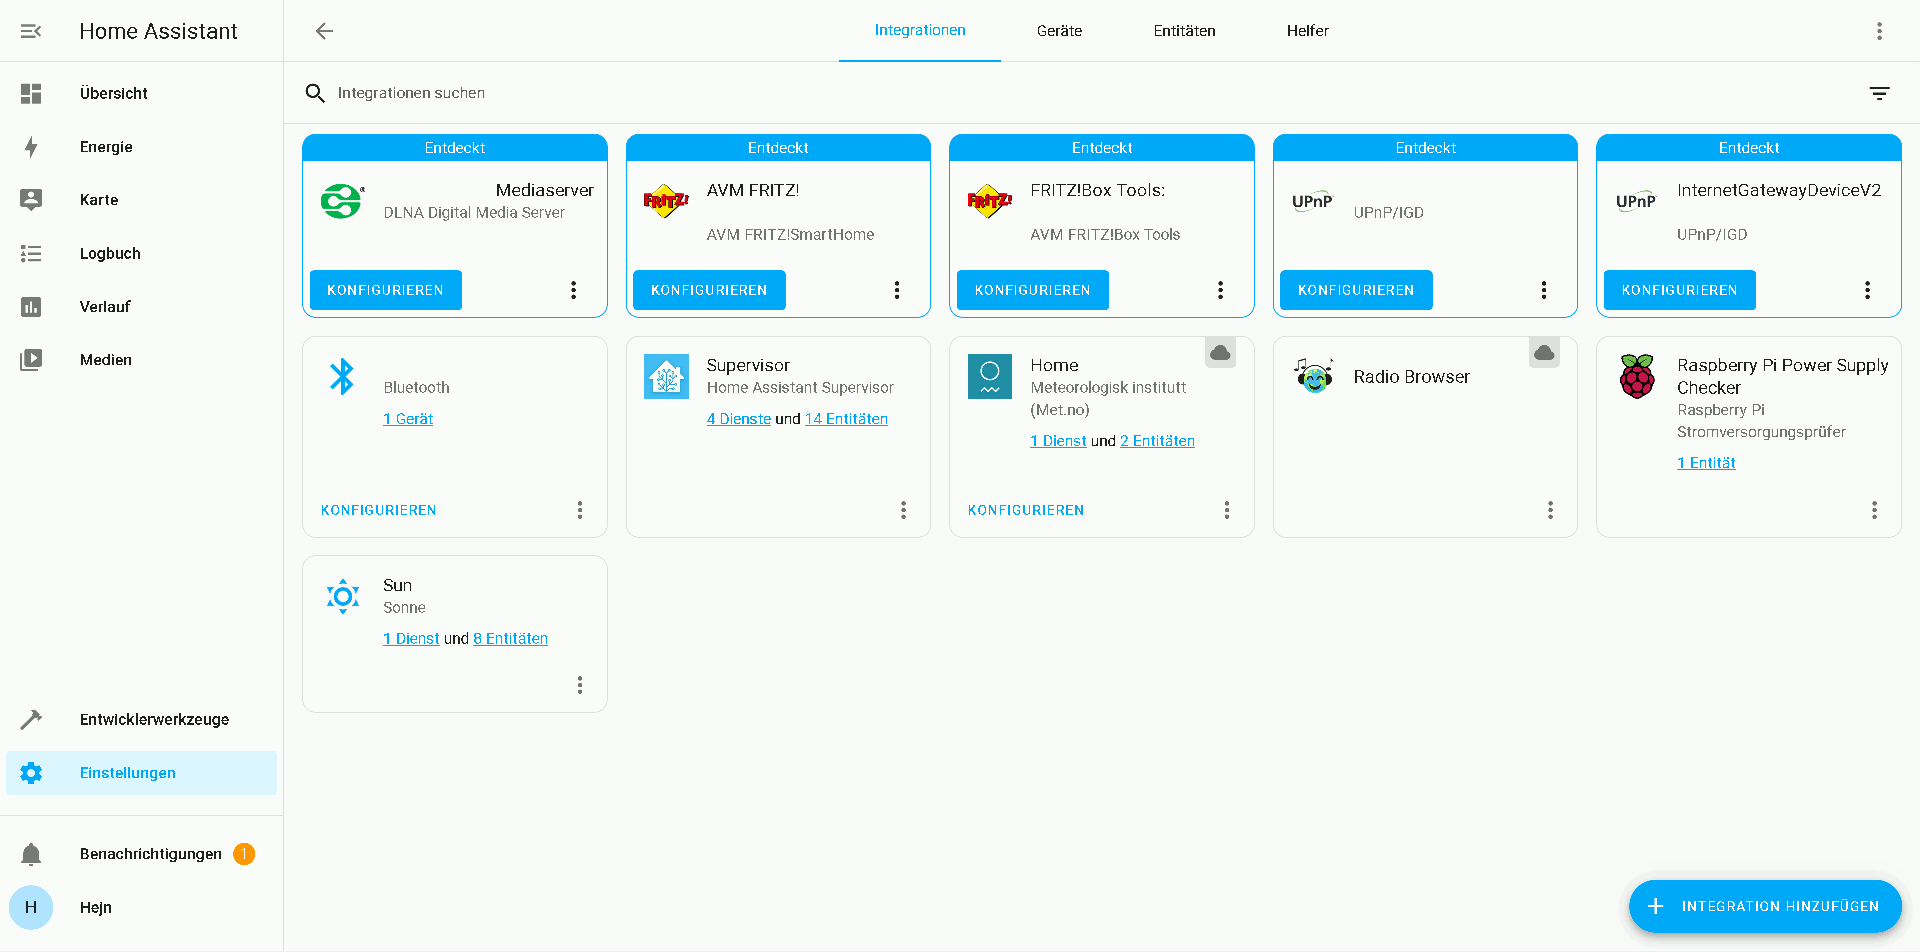Open Supervisor card three-dot menu

(903, 510)
